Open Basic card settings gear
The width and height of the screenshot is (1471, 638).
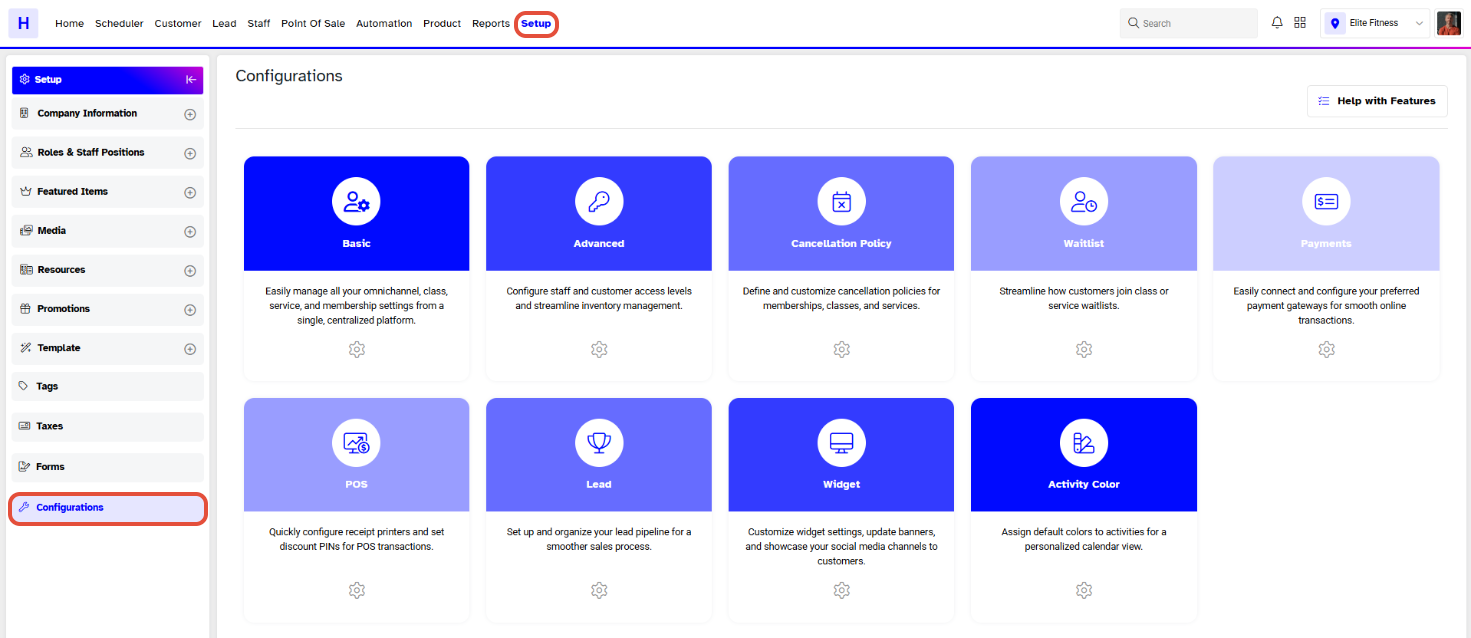click(x=356, y=349)
